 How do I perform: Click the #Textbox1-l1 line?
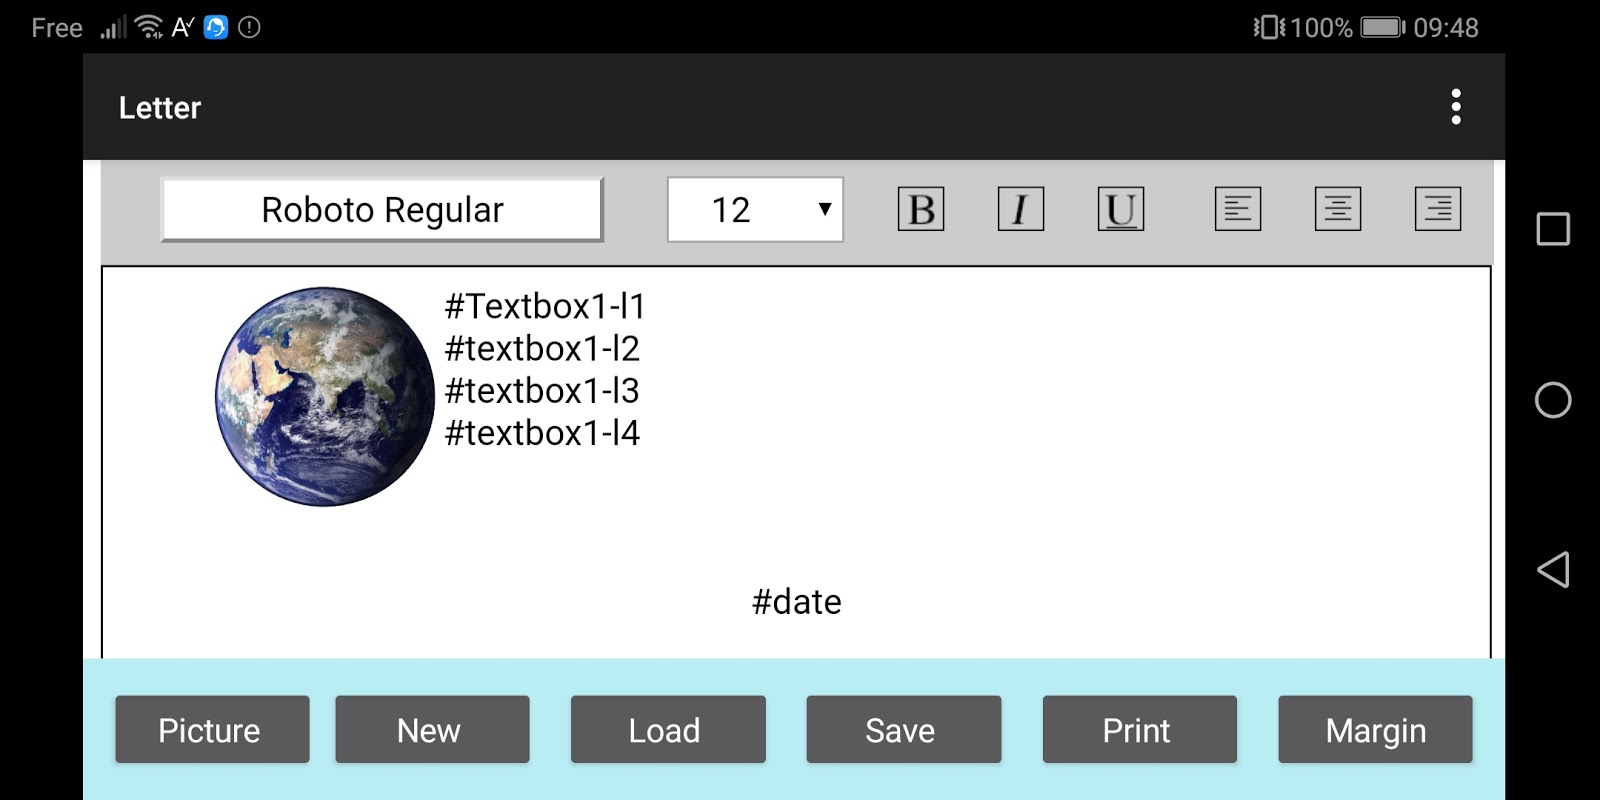click(545, 306)
